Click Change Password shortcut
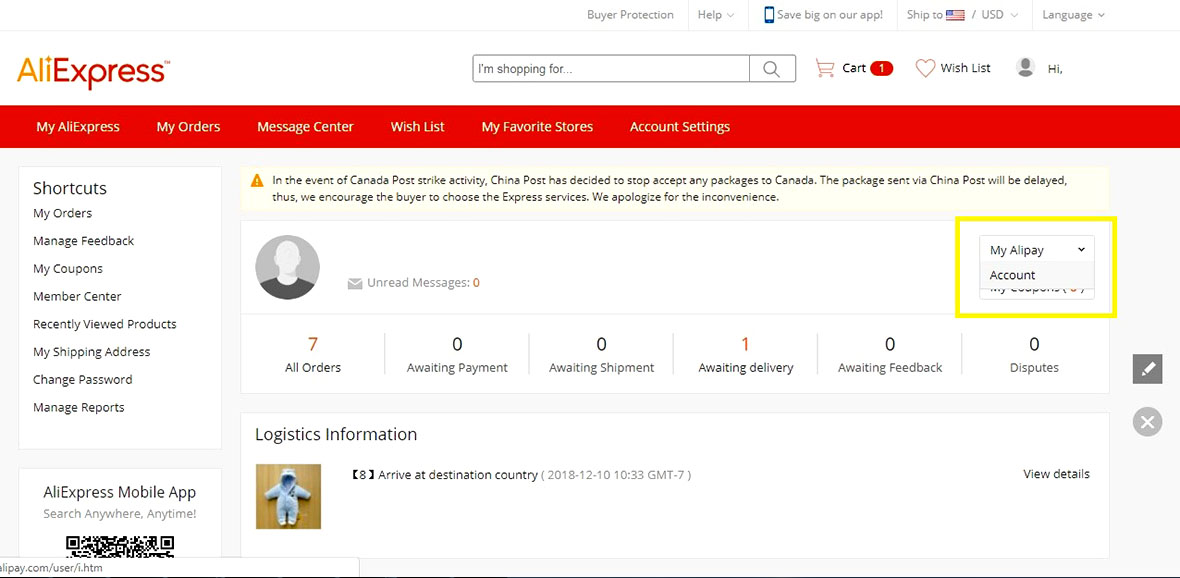1180x578 pixels. [x=83, y=379]
